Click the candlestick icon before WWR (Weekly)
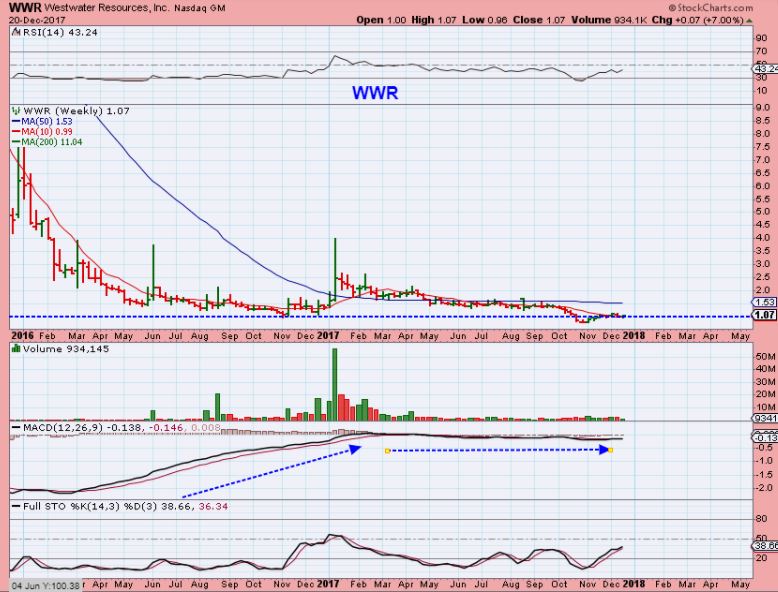Screen dimensions: 778x592 point(16,111)
